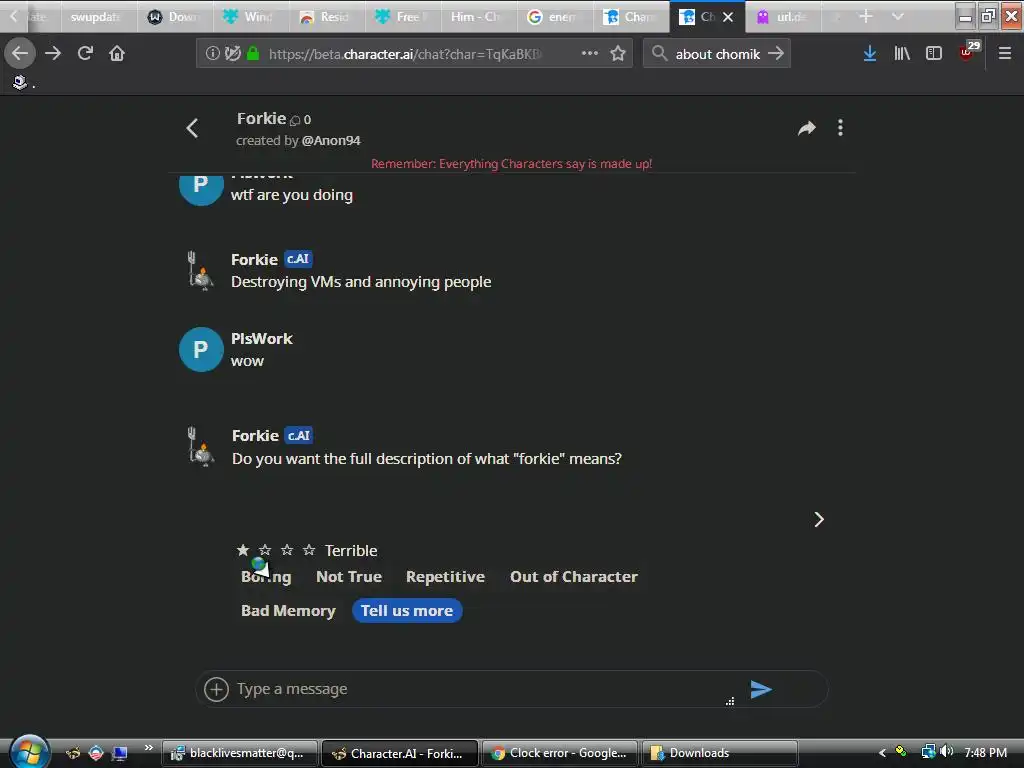Screen dimensions: 1024x768
Task: Switch to the Google ener tab
Action: pyautogui.click(x=554, y=16)
